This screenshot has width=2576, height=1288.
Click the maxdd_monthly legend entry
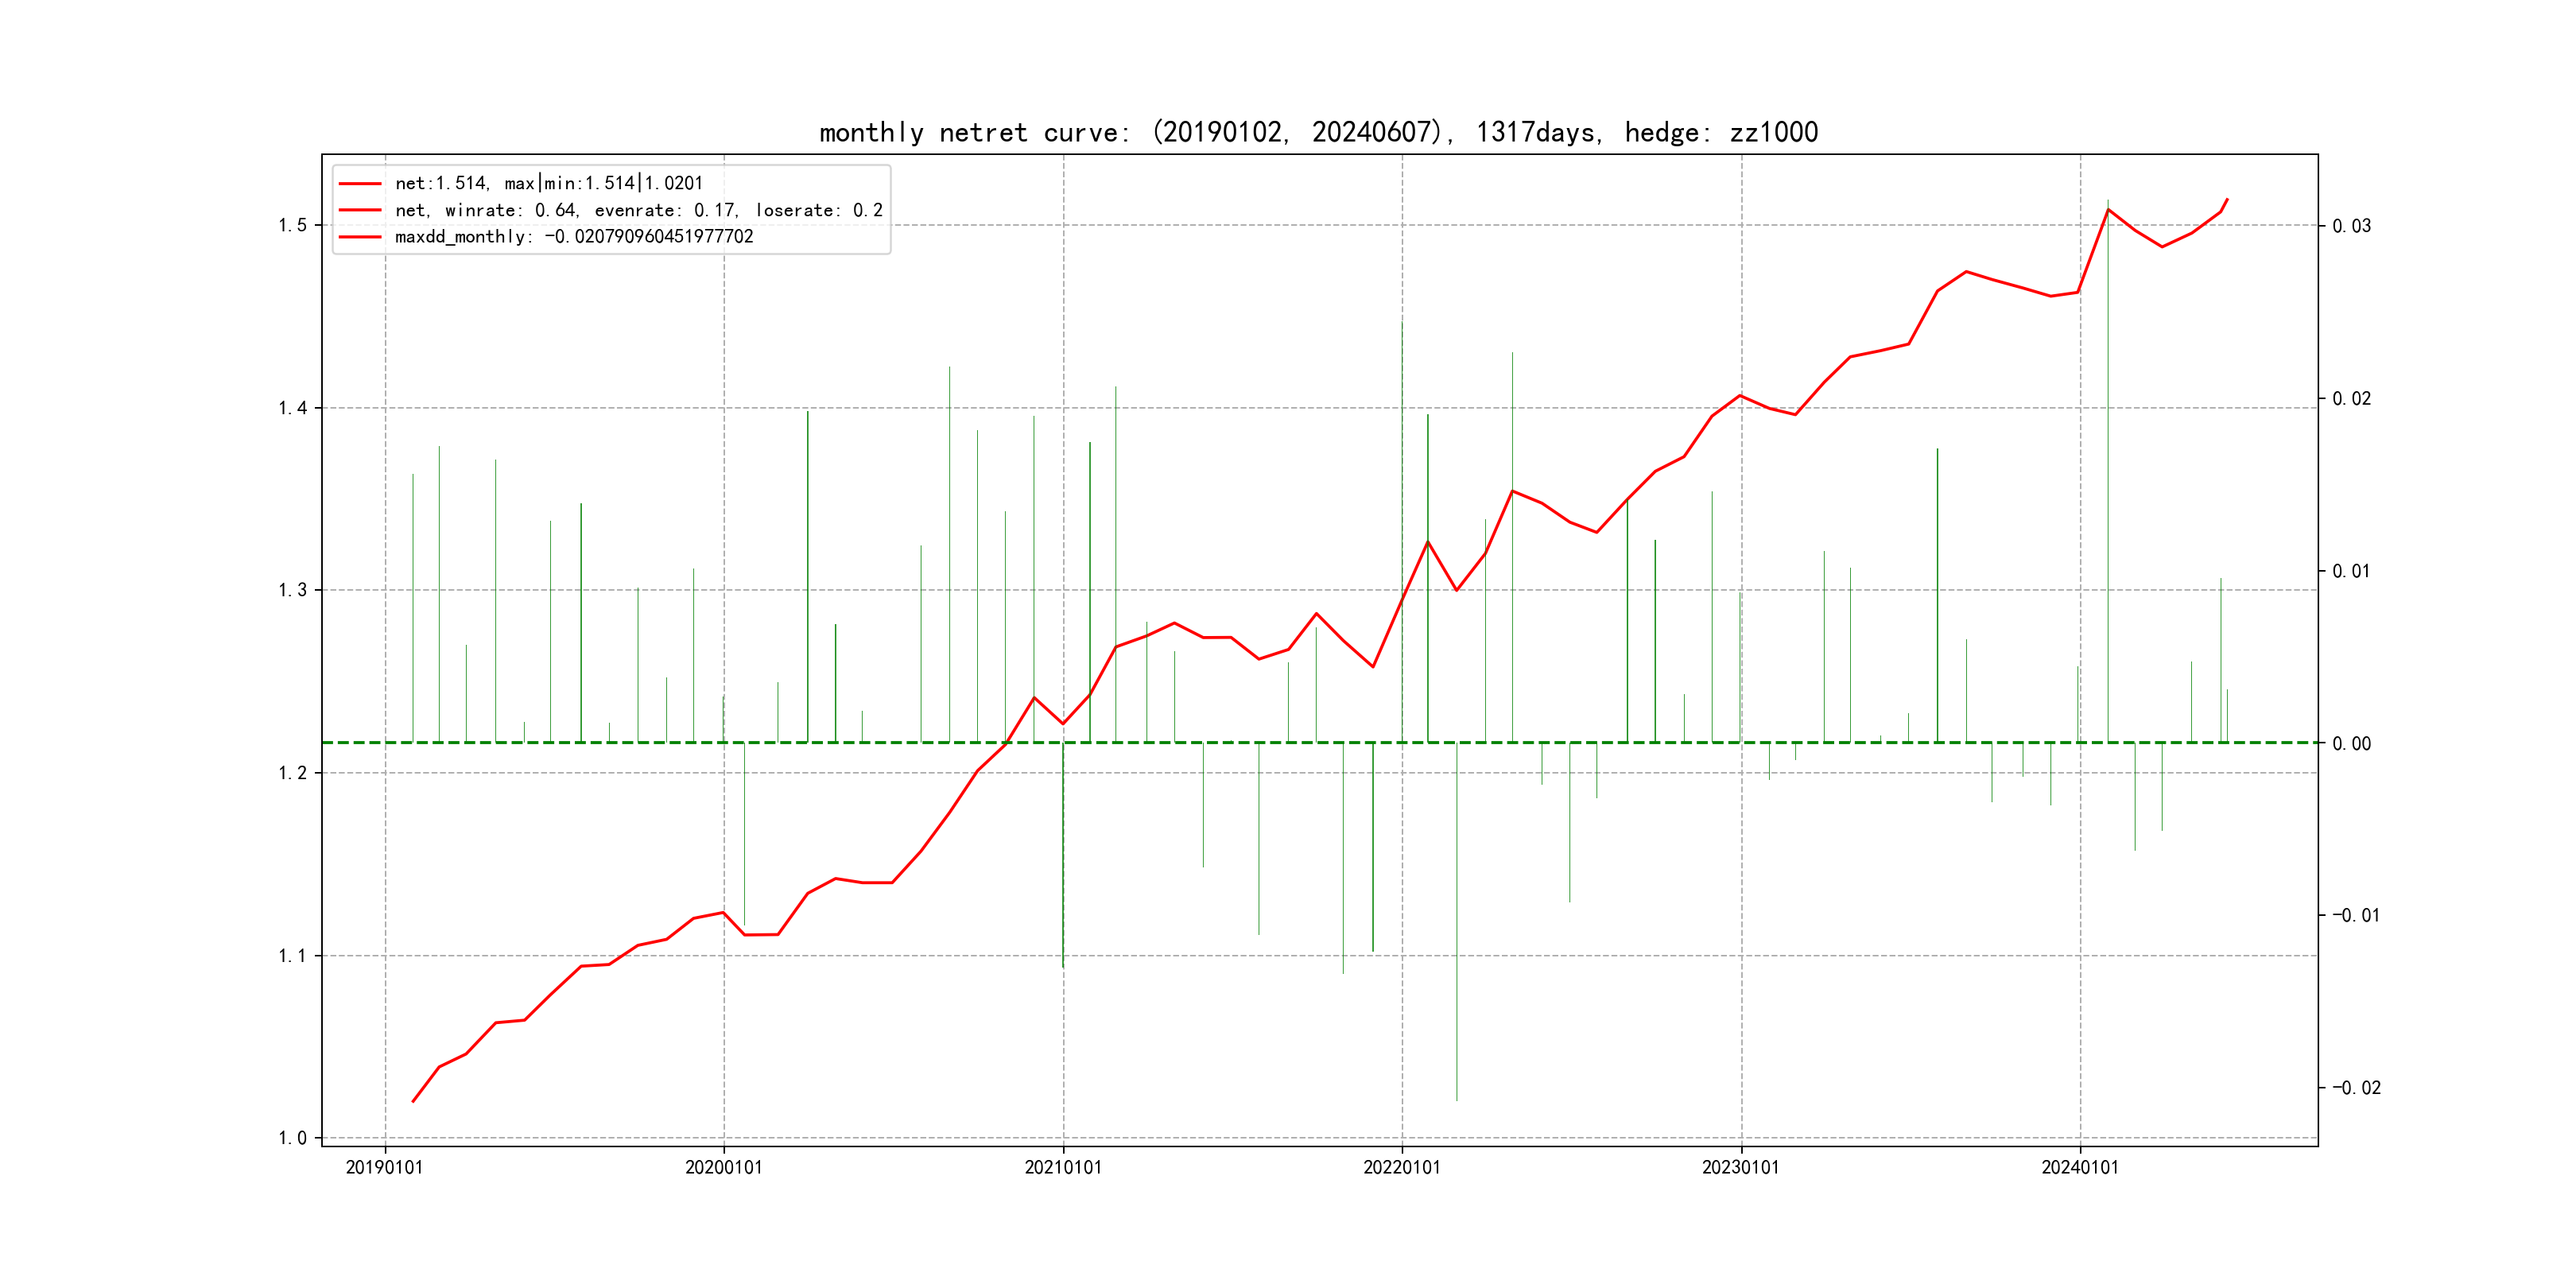(573, 237)
